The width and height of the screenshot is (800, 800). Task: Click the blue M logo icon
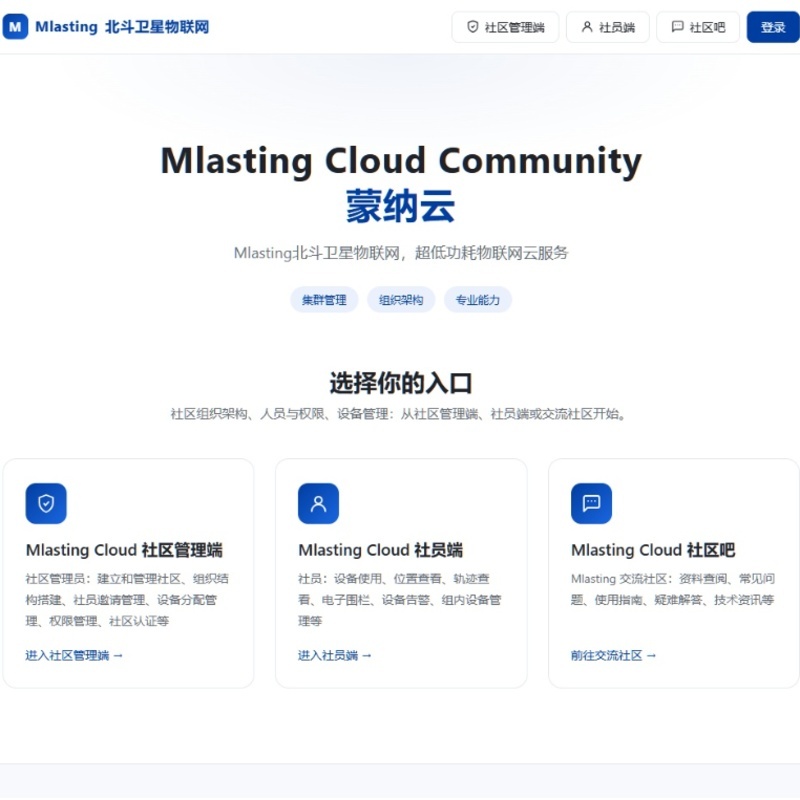(15, 27)
